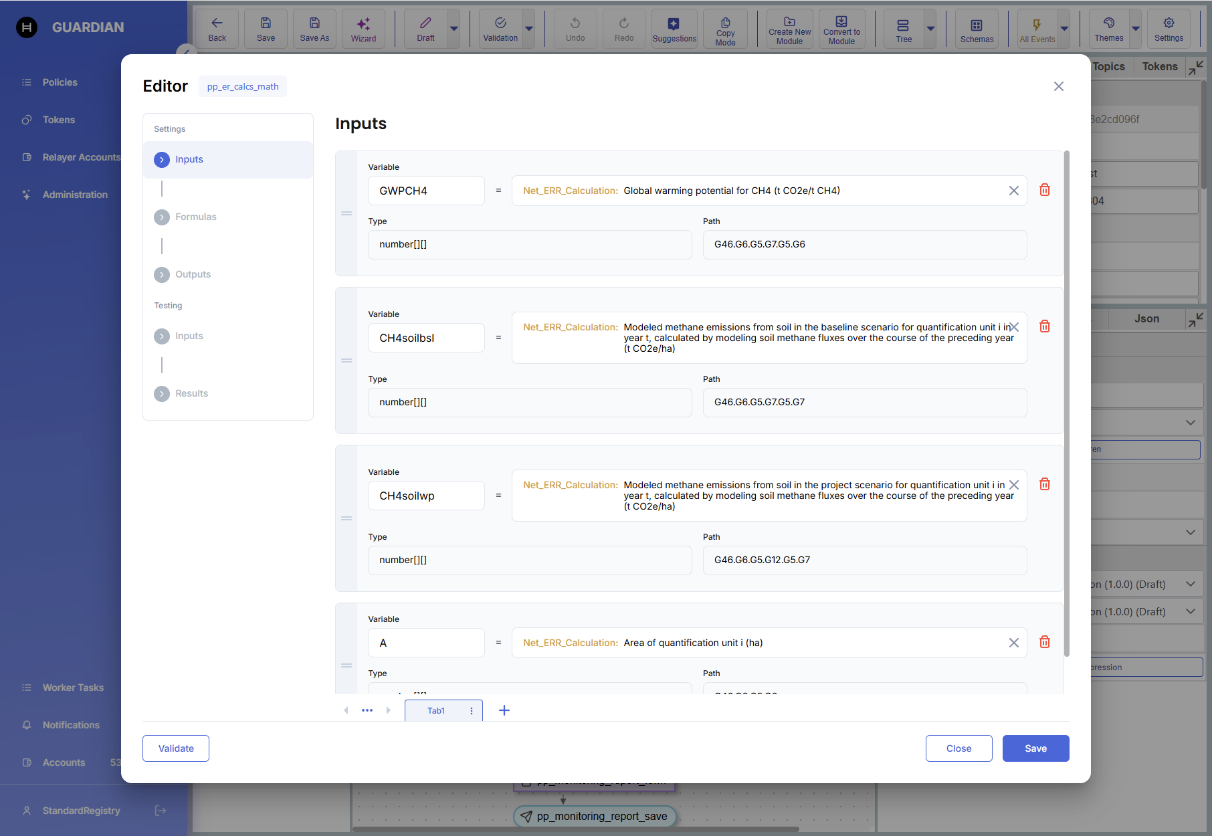Go to the Formulas step
The height and width of the screenshot is (836, 1212).
point(196,217)
